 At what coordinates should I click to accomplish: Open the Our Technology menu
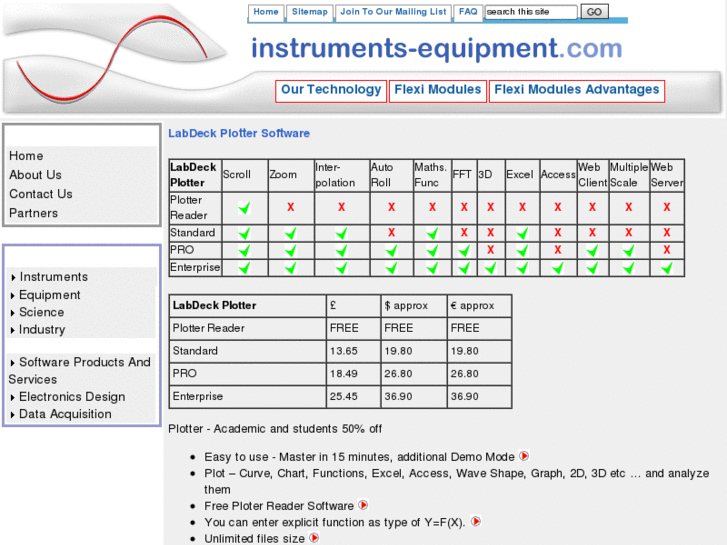pos(331,90)
